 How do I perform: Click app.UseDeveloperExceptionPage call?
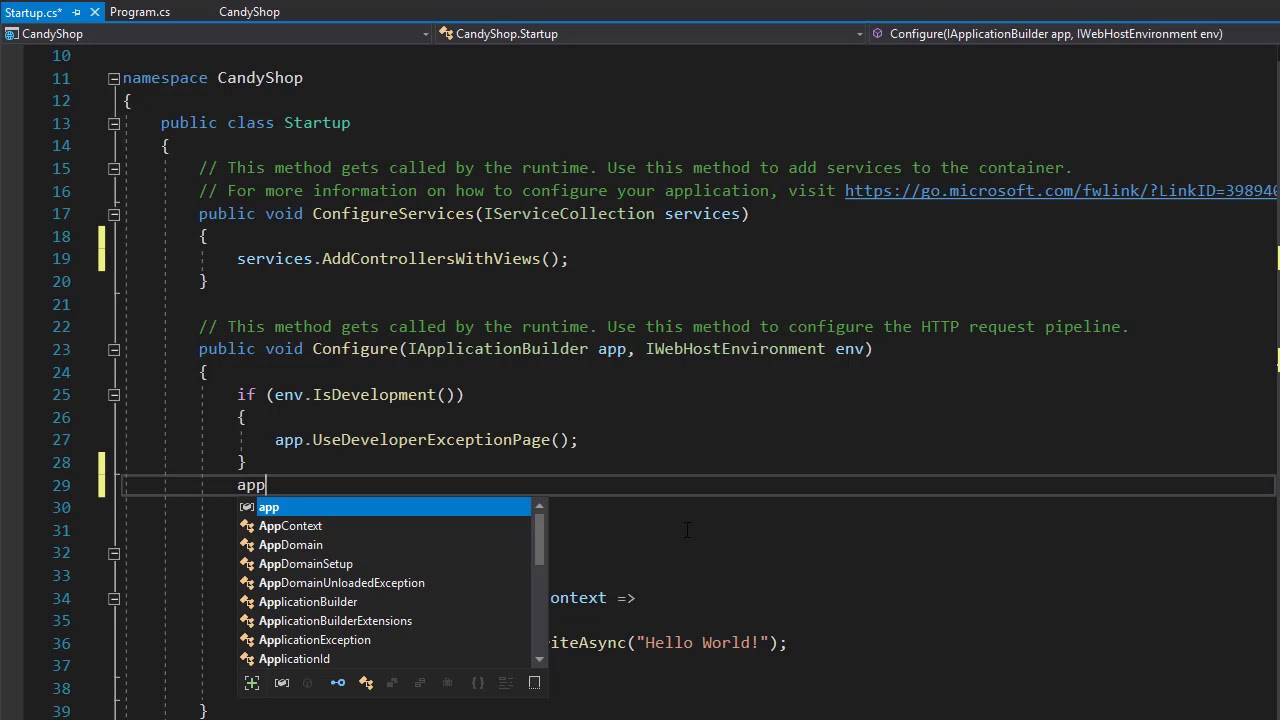click(426, 440)
